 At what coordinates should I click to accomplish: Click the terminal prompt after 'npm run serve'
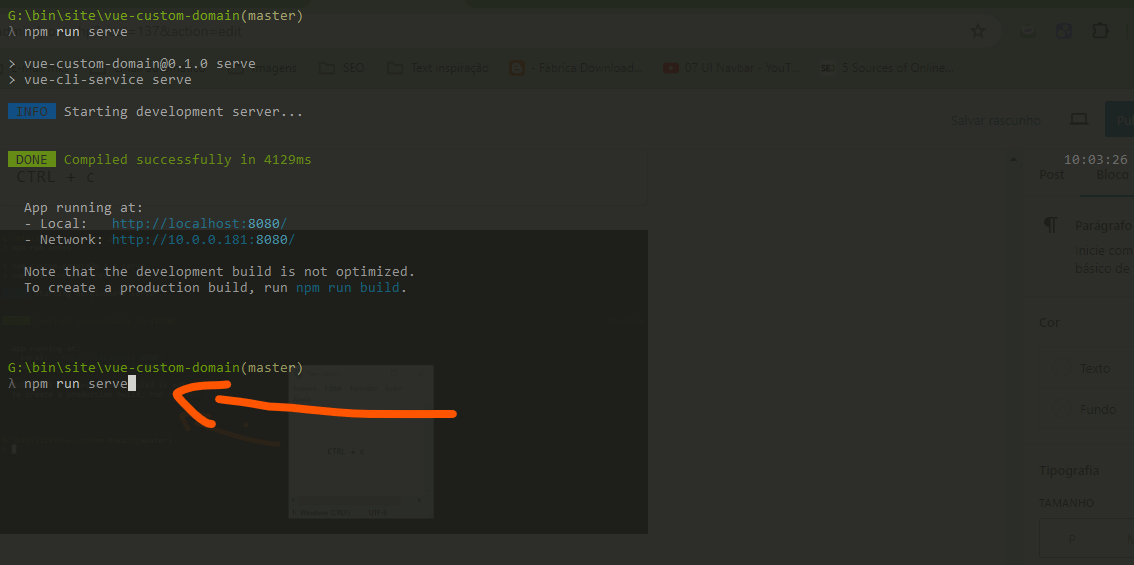pos(132,384)
